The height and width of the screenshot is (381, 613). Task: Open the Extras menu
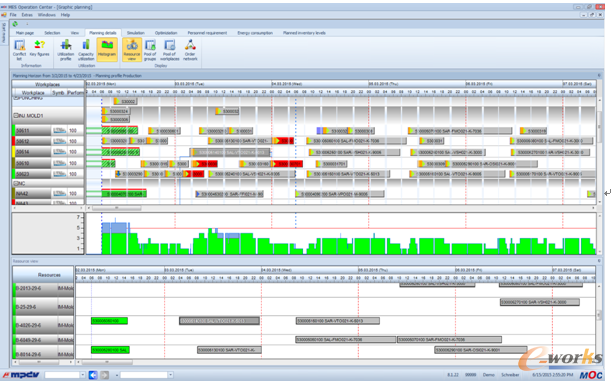point(27,15)
